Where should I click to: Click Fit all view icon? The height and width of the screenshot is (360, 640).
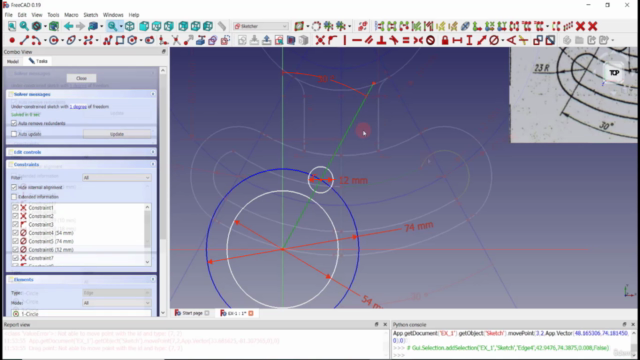click(12, 27)
